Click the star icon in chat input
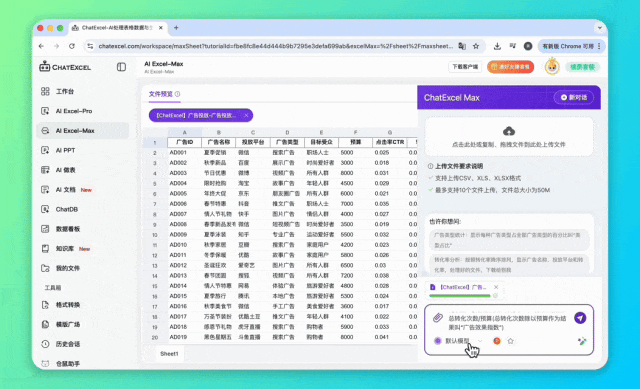 [510, 341]
